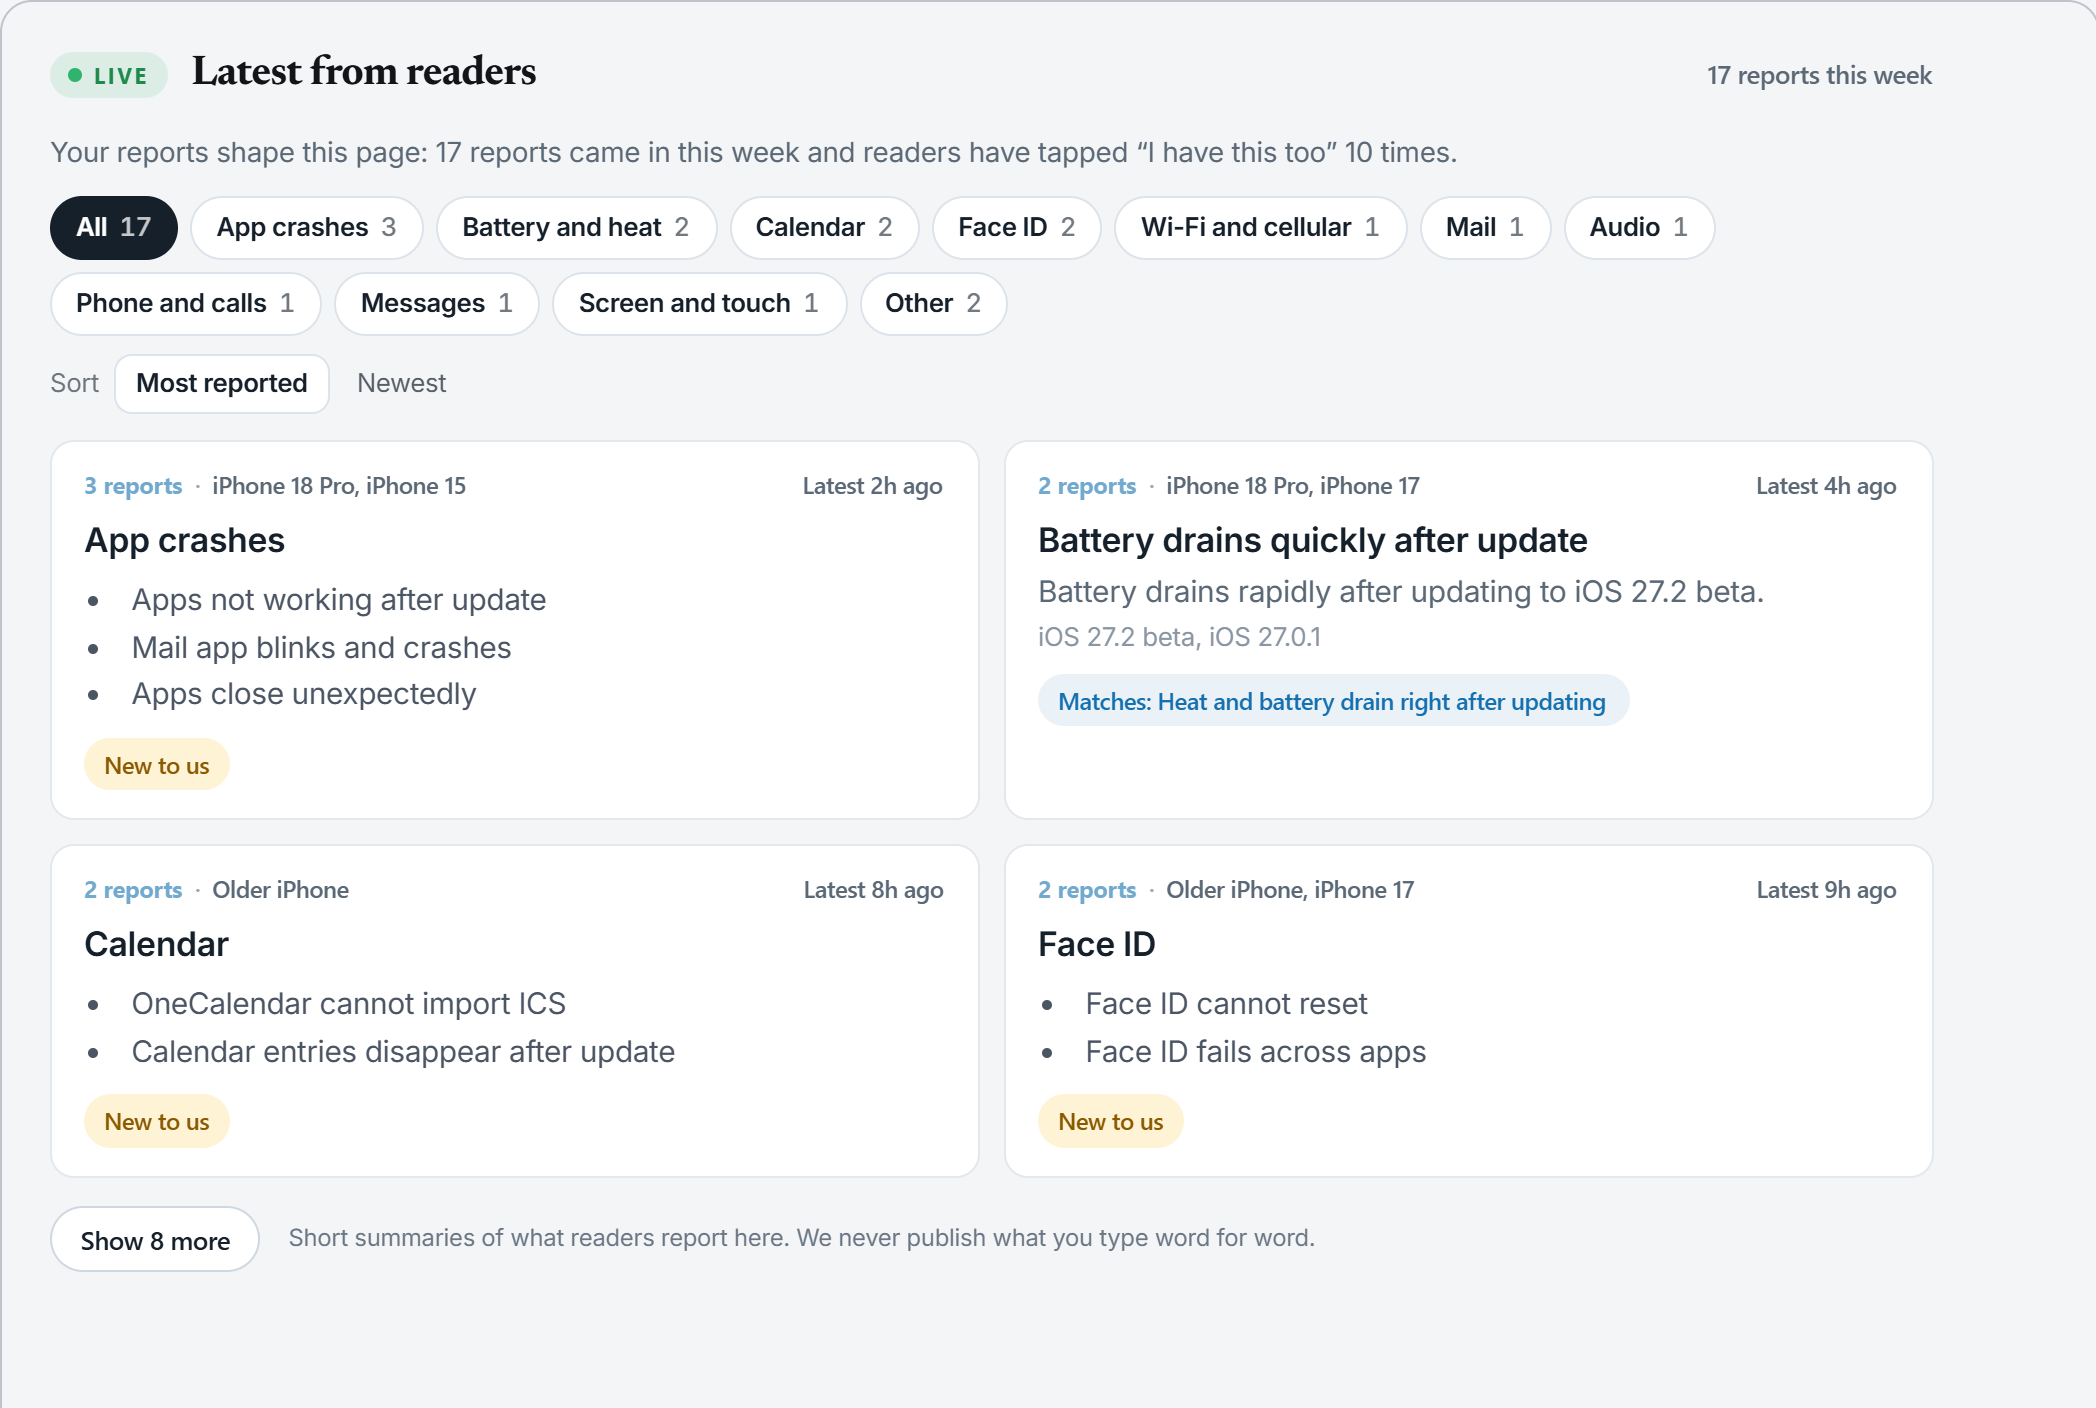The image size is (2096, 1408).
Task: Click 2 reports count on Face ID card
Action: pyautogui.click(x=1087, y=890)
